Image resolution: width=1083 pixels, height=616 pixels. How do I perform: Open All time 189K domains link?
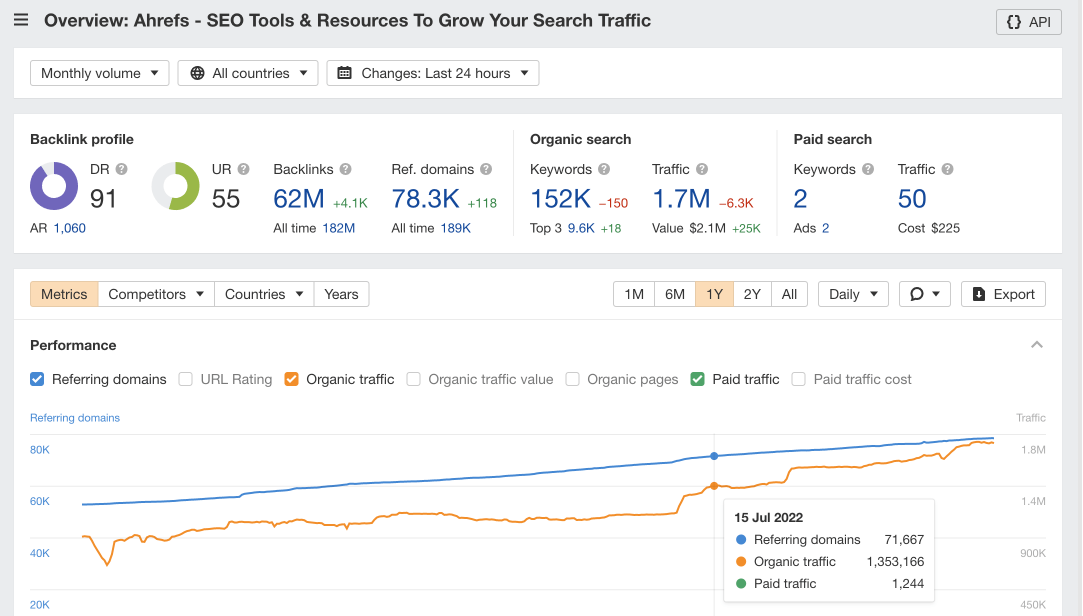[456, 228]
